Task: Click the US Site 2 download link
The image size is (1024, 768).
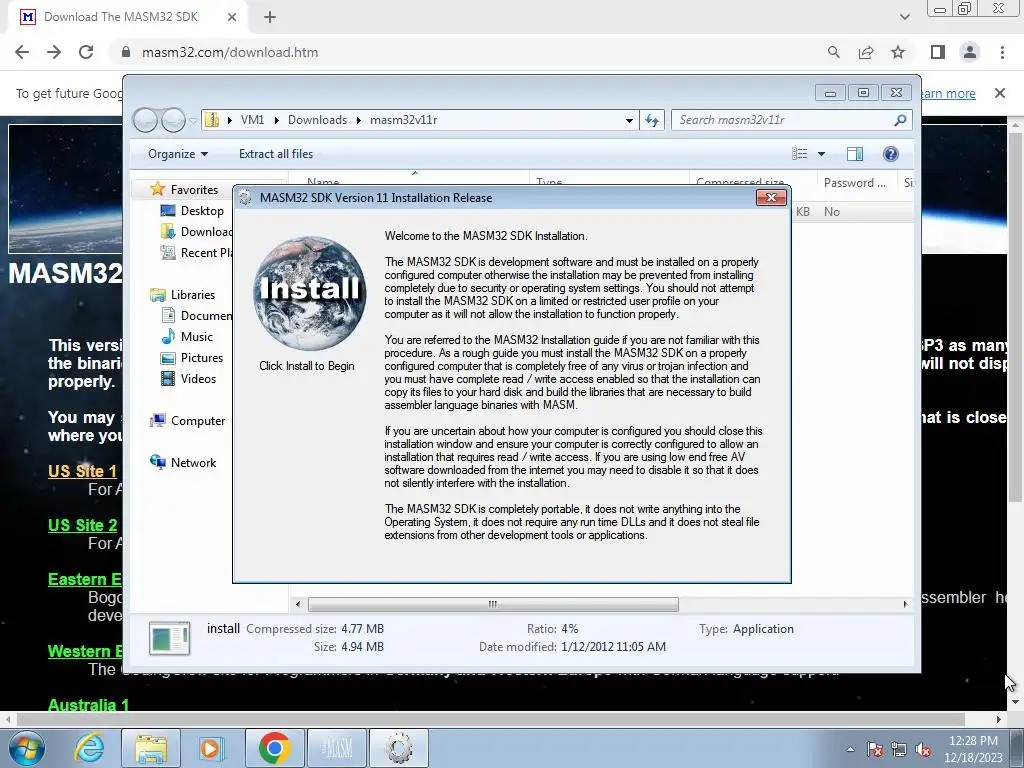Action: click(82, 526)
